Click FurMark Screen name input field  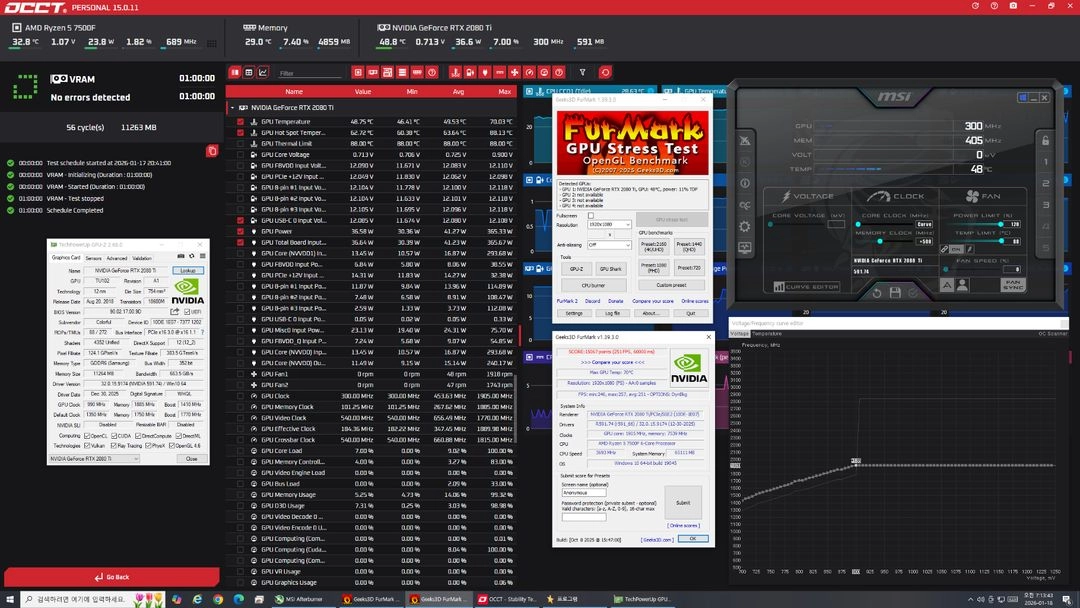pyautogui.click(x=583, y=492)
